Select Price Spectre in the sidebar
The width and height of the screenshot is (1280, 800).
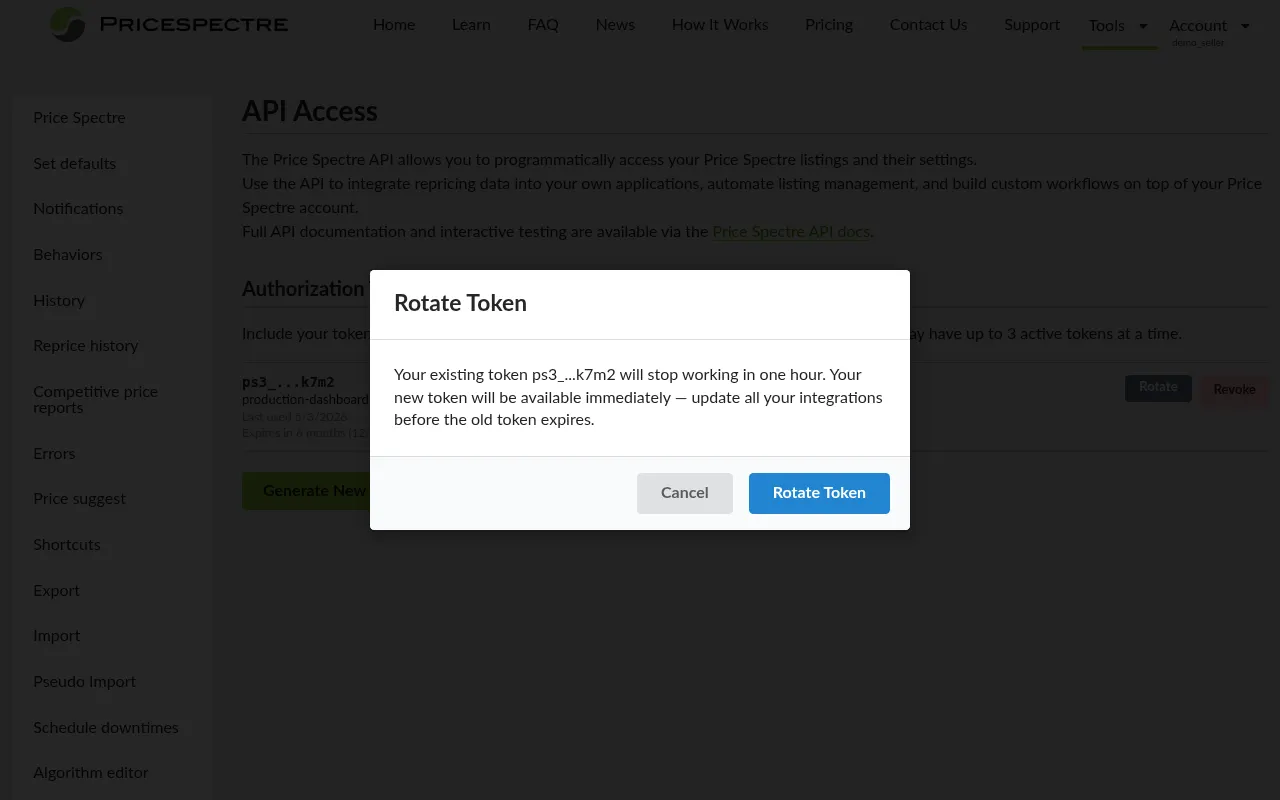click(x=79, y=118)
